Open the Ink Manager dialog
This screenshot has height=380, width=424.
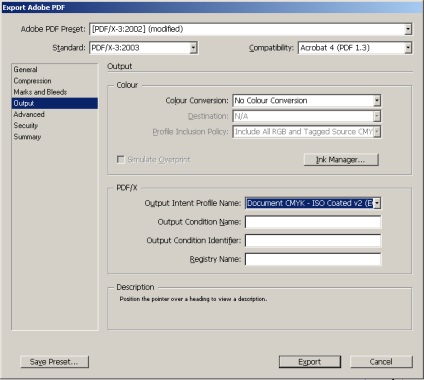(x=341, y=160)
